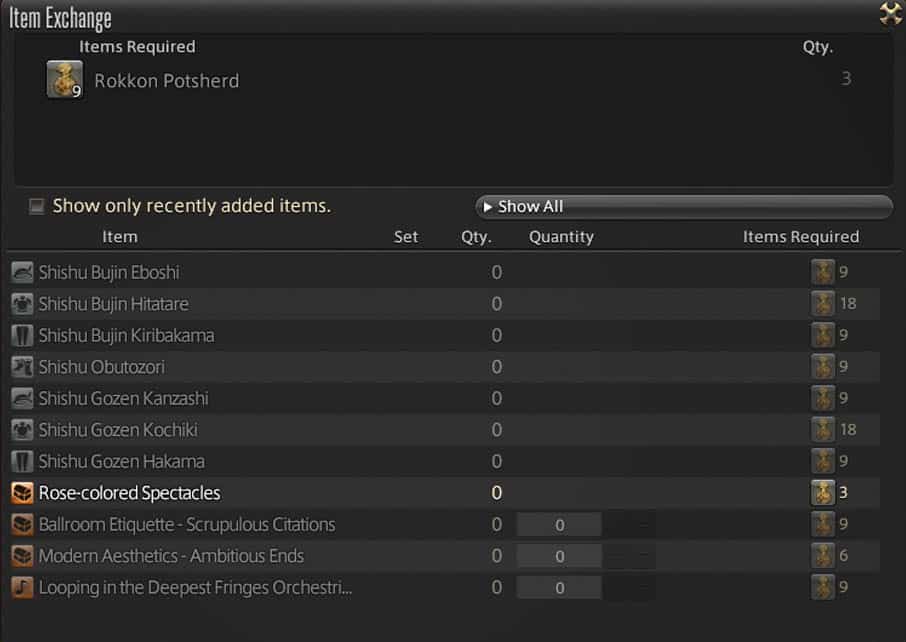Click quantity field for Modern Aesthetics - Ambitious Ends
The image size is (906, 642).
(x=559, y=556)
